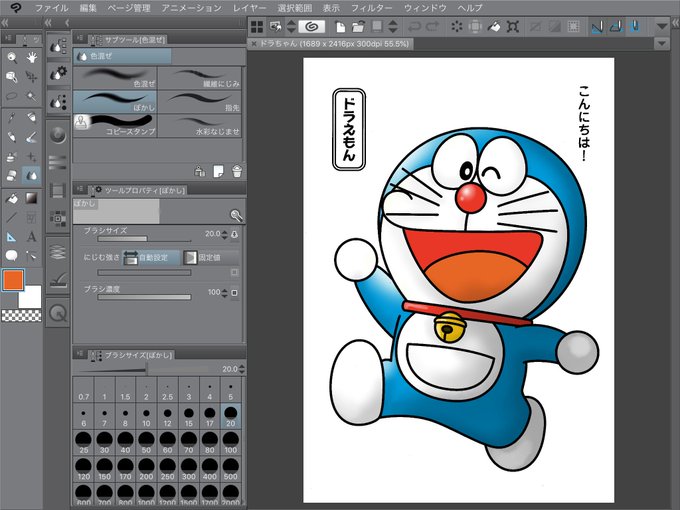Select the Correct line tool
This screenshot has height=510, width=680.
[x=32, y=256]
